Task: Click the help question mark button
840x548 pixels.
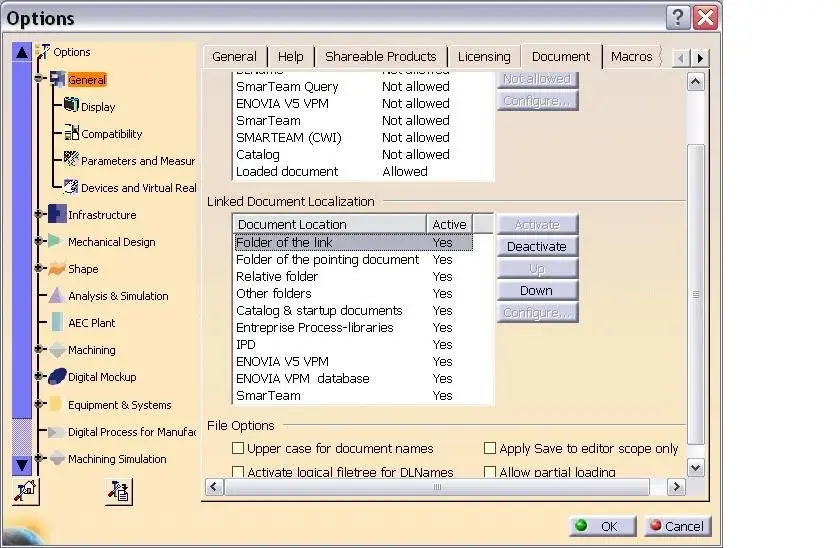Action: pos(678,18)
